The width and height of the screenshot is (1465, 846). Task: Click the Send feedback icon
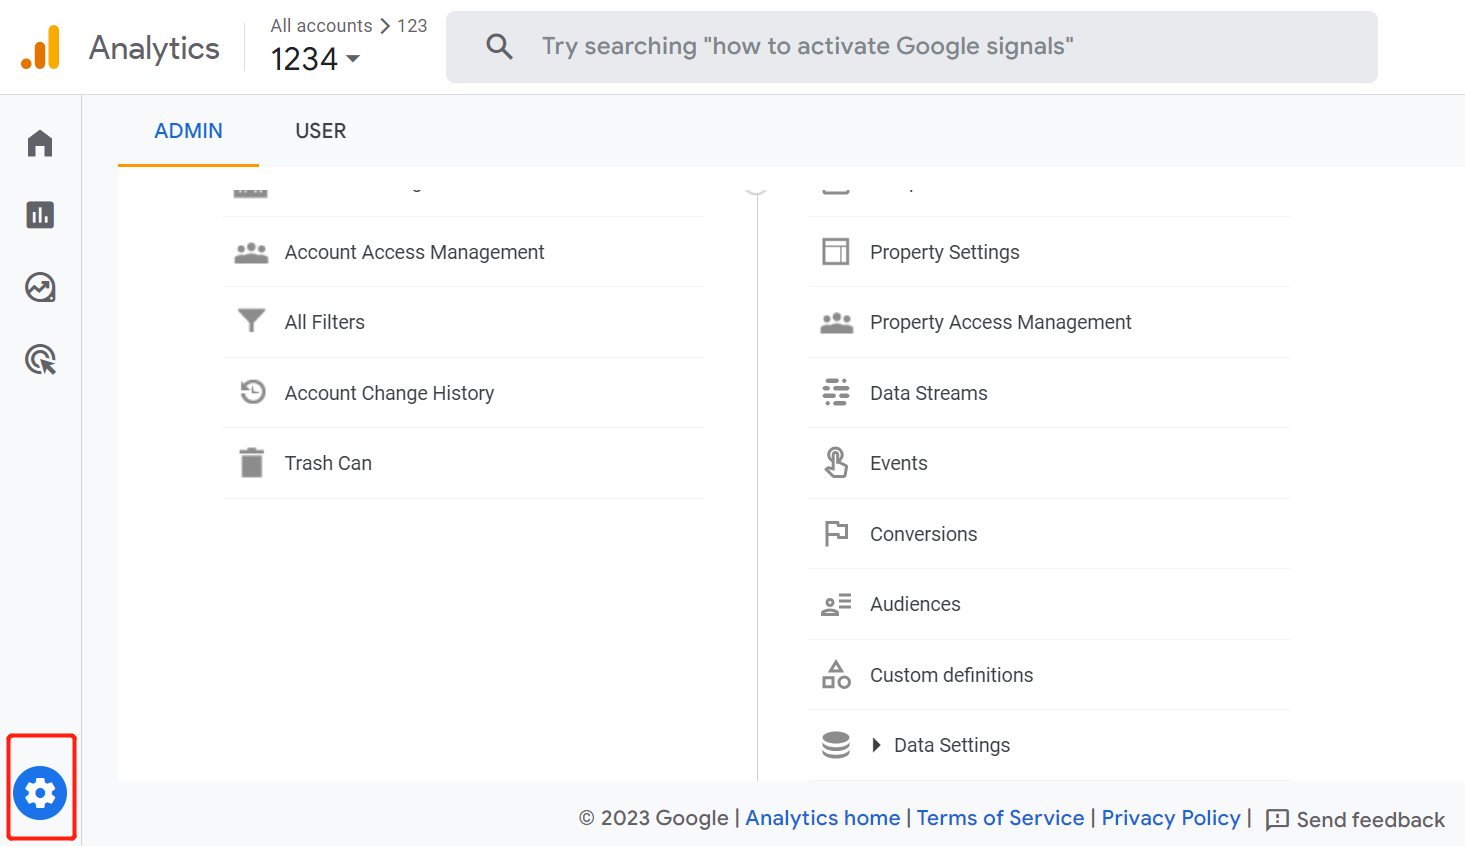(1277, 820)
